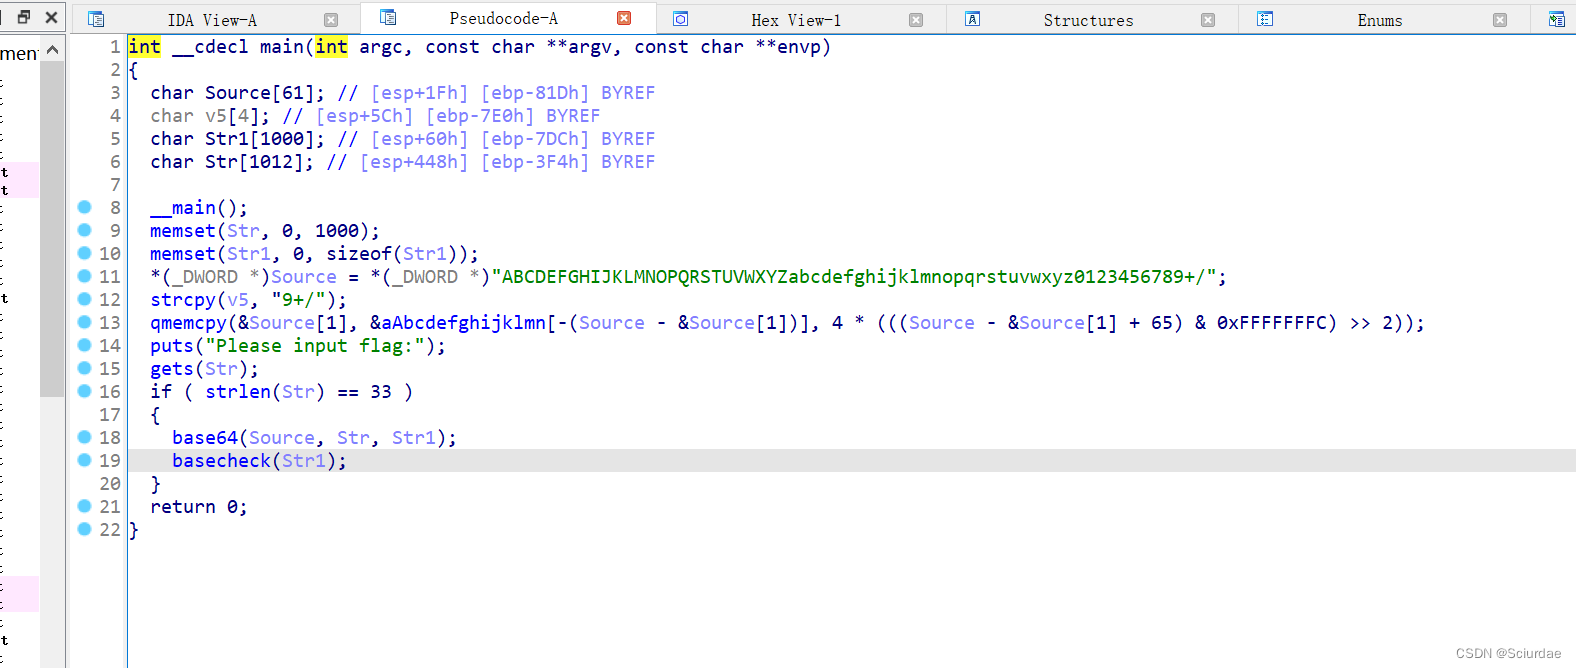Toggle breakpoint dot on line 18
1576x668 pixels.
pos(85,437)
